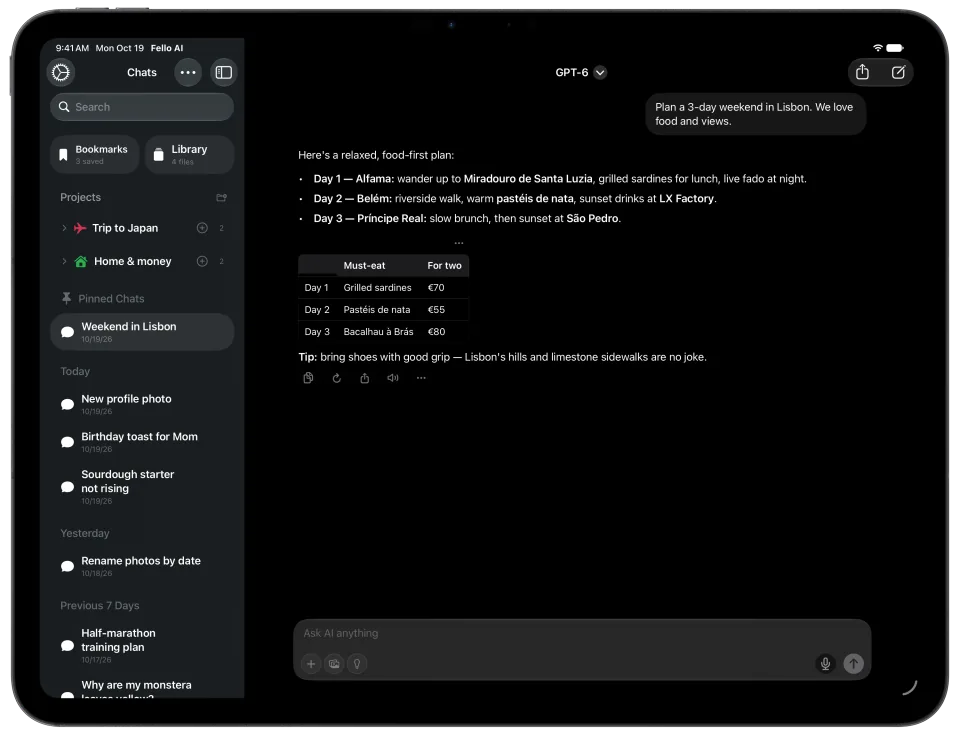960x736 pixels.
Task: Open the GPT-6 model selector dropdown
Action: pyautogui.click(x=580, y=72)
